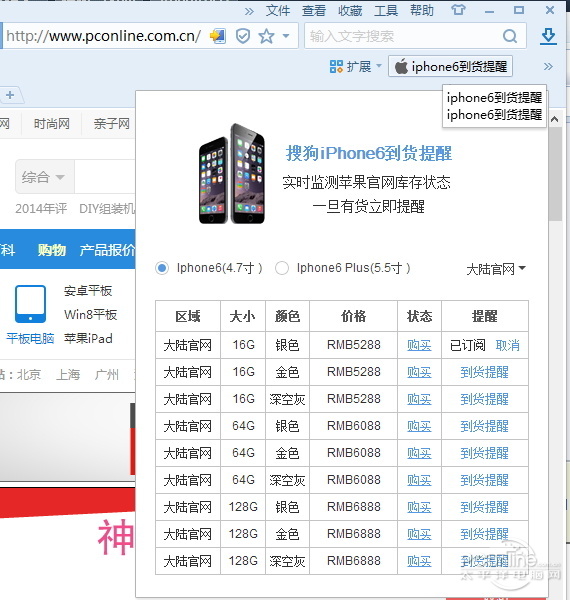
Task: Open a new tab with plus button
Action: pos(10,95)
